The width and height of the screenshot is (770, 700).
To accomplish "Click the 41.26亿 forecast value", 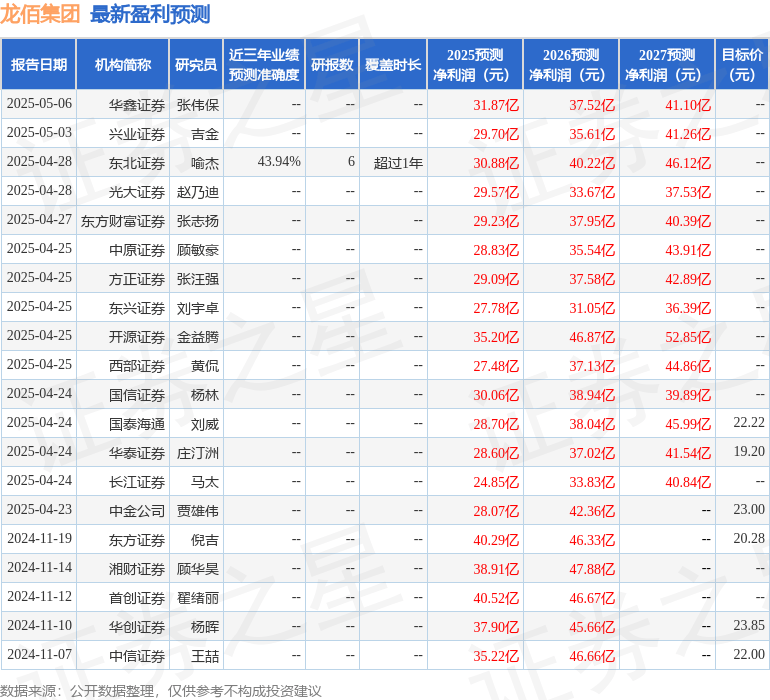I will [x=688, y=134].
